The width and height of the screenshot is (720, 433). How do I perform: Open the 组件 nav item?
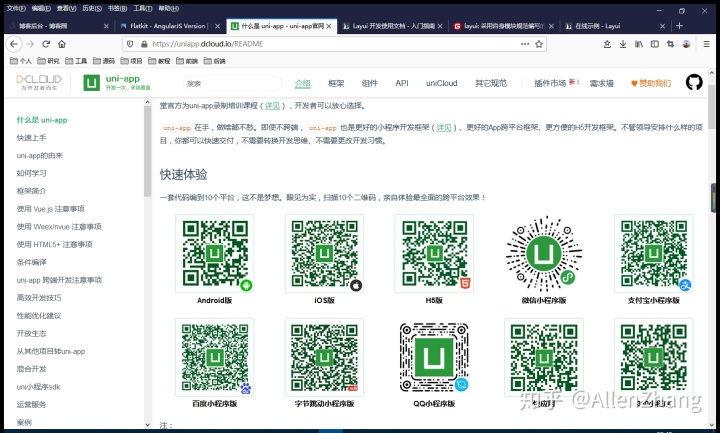[370, 83]
